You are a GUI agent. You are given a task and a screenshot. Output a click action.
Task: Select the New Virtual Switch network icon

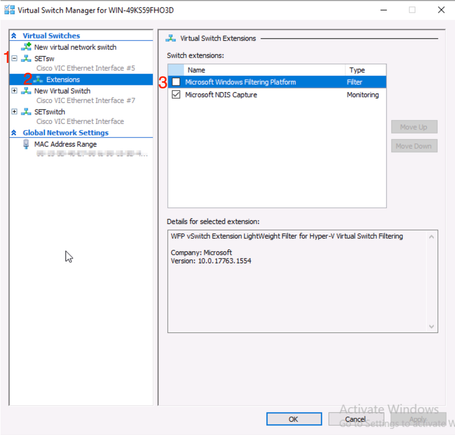tap(26, 91)
